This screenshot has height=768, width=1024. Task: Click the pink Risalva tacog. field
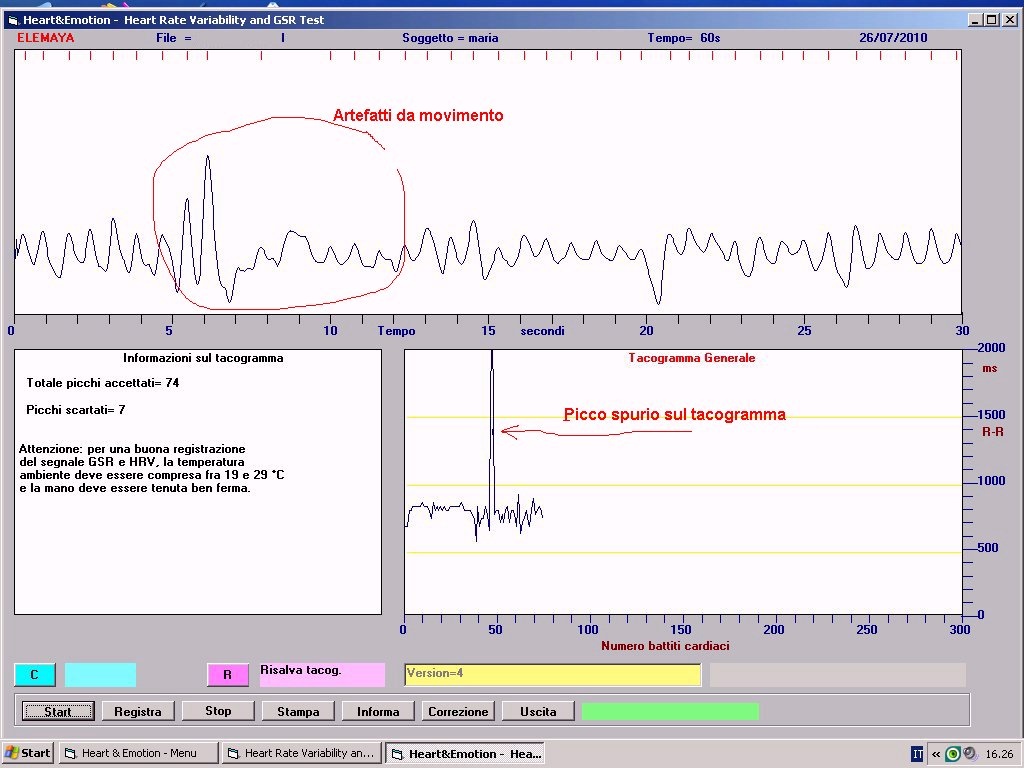322,675
